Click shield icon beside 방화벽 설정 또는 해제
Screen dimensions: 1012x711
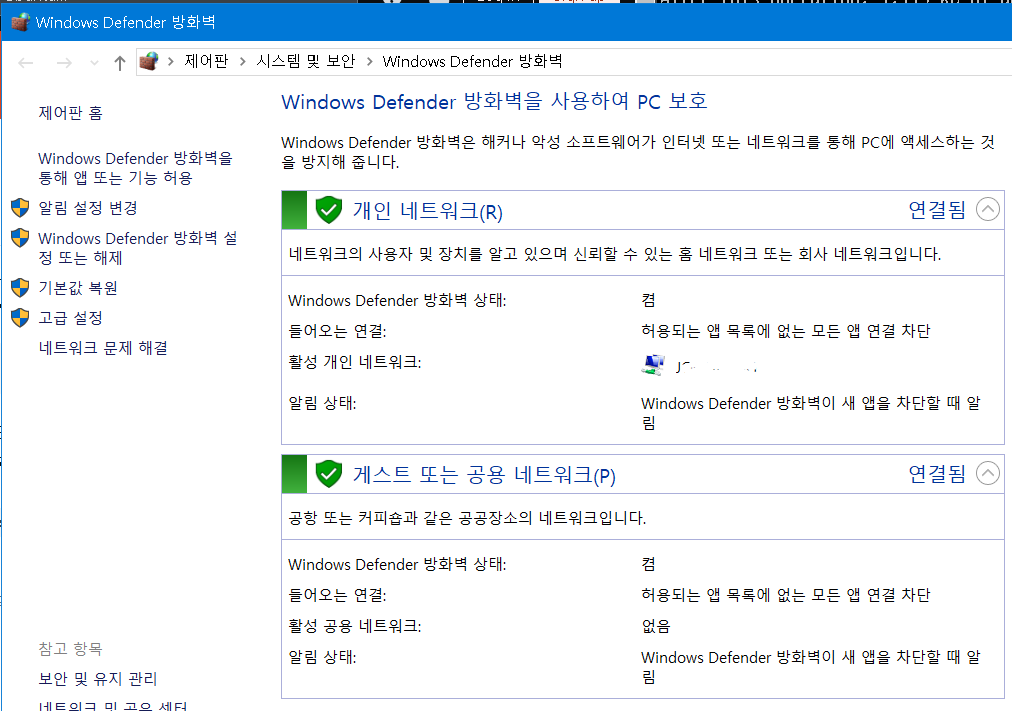[20, 238]
